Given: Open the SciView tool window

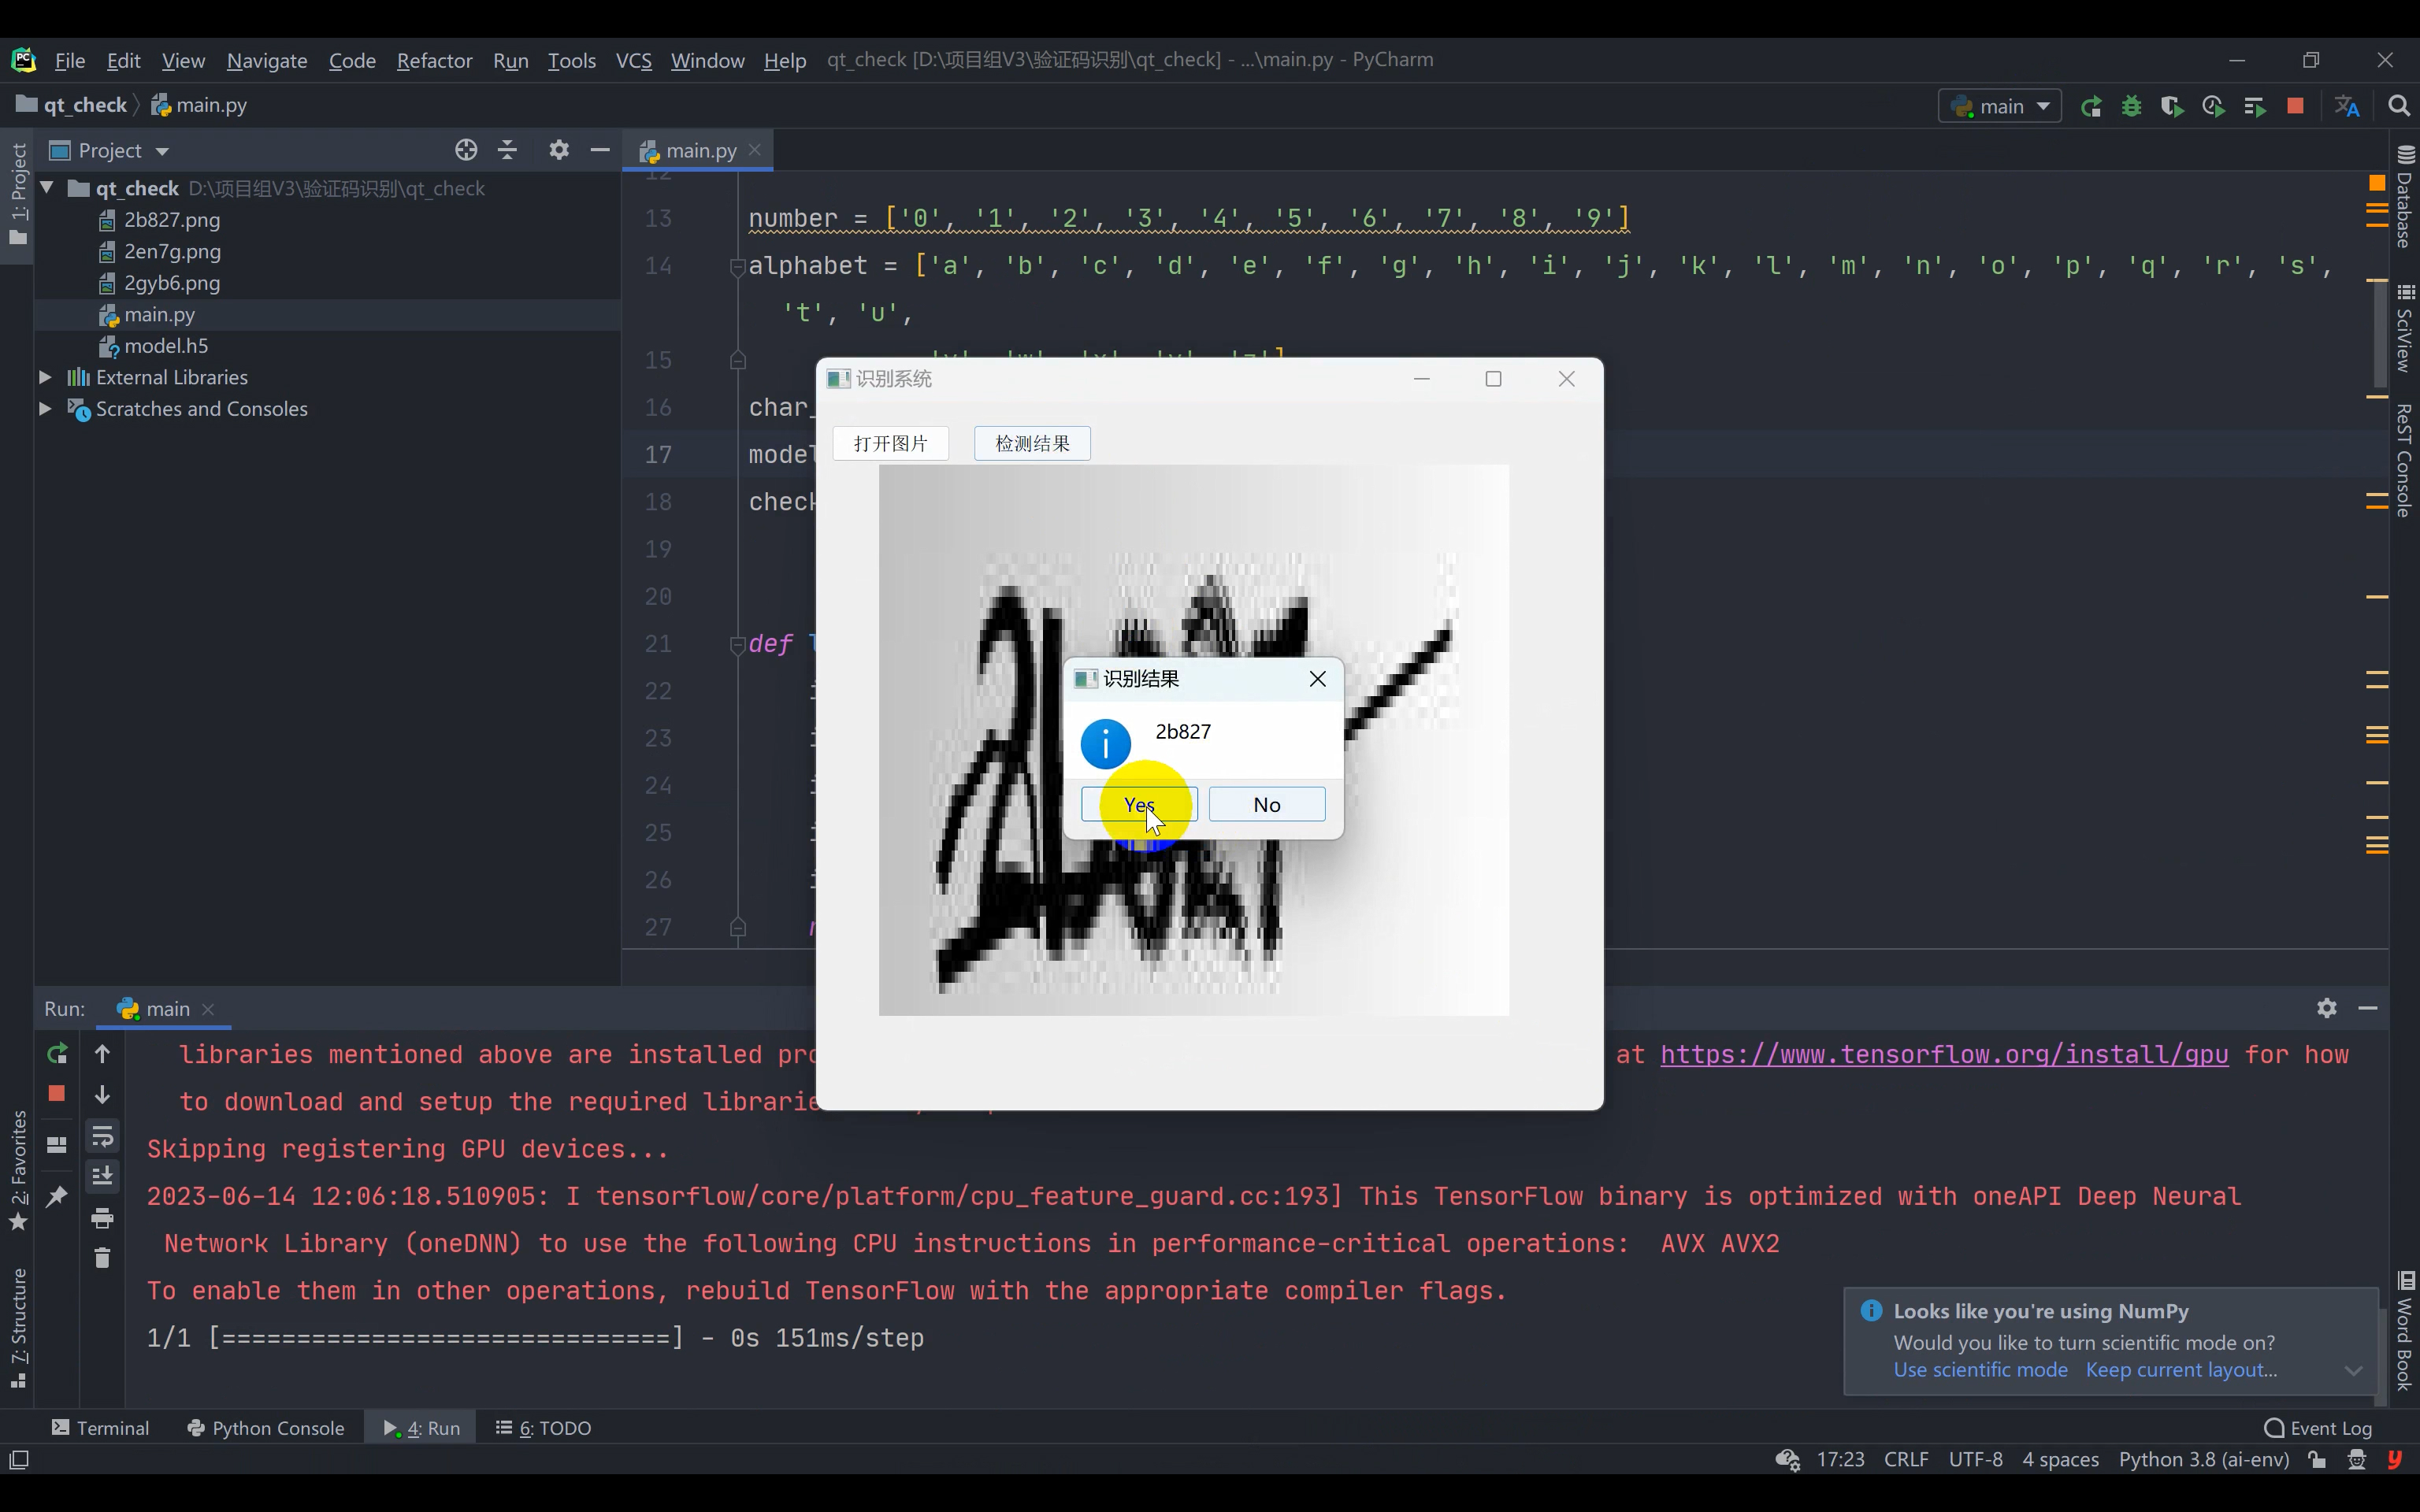Looking at the screenshot, I should (x=2405, y=329).
